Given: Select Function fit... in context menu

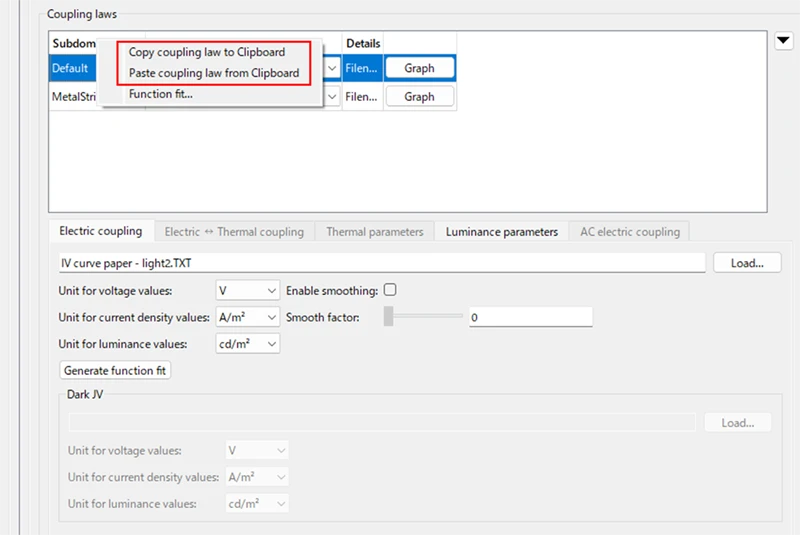Looking at the screenshot, I should 160,94.
